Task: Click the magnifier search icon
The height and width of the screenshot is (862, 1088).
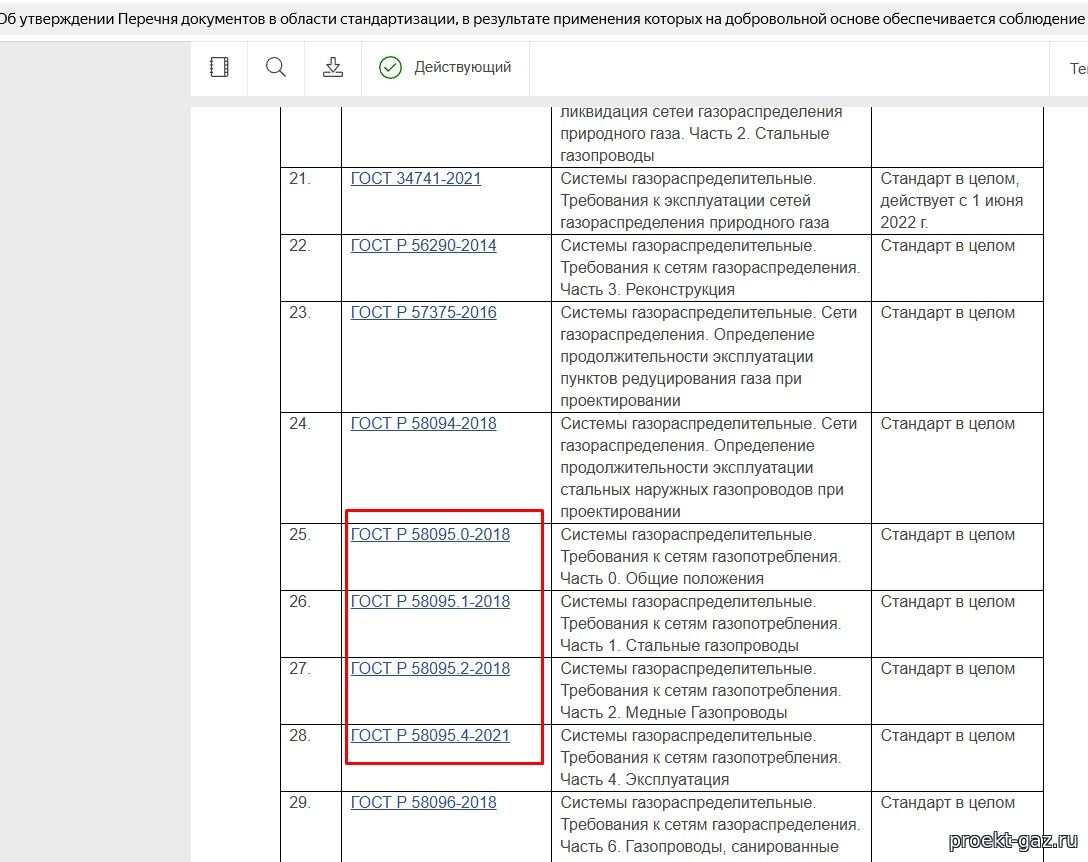Action: (276, 67)
